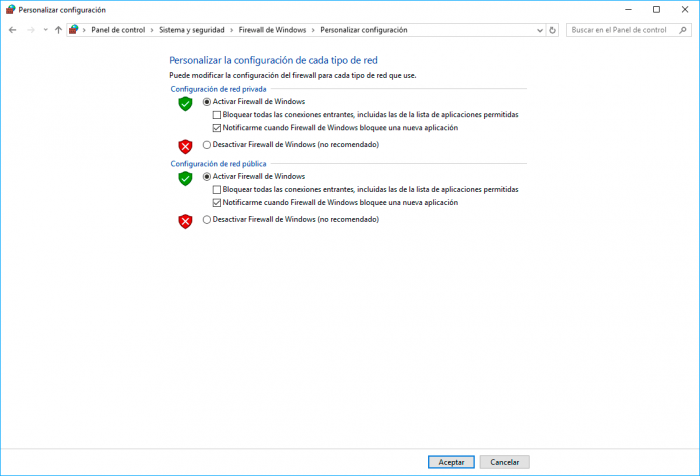Go up one level with the up arrow

[x=58, y=30]
